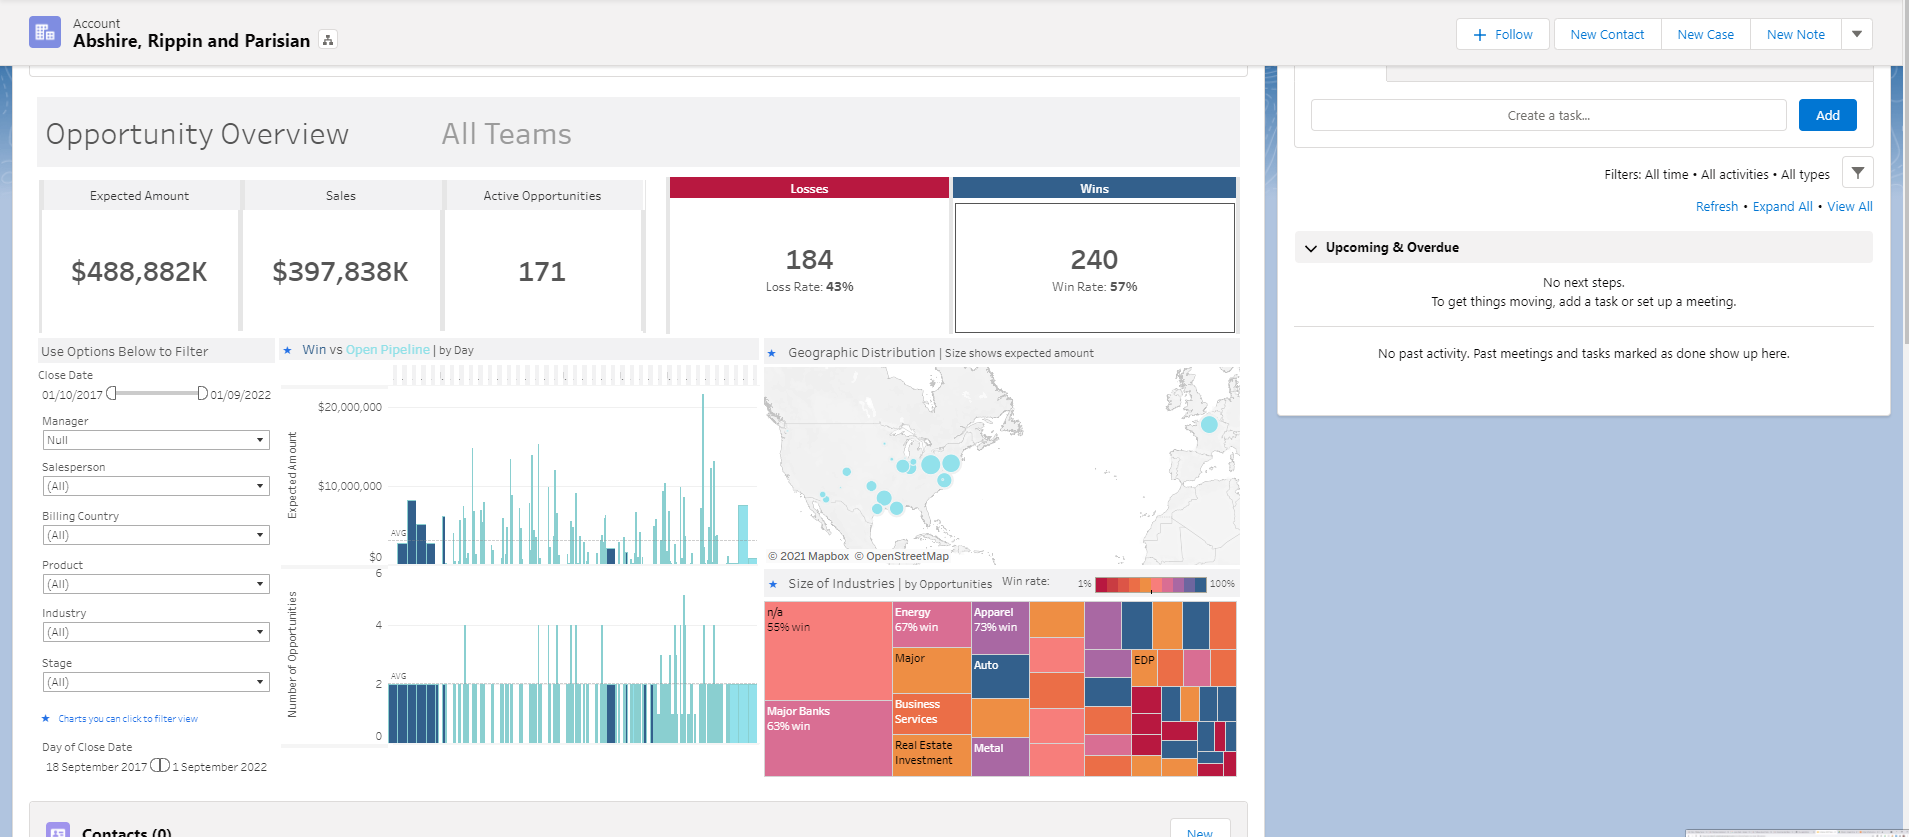Click the Mapbox attribution link

pos(808,556)
